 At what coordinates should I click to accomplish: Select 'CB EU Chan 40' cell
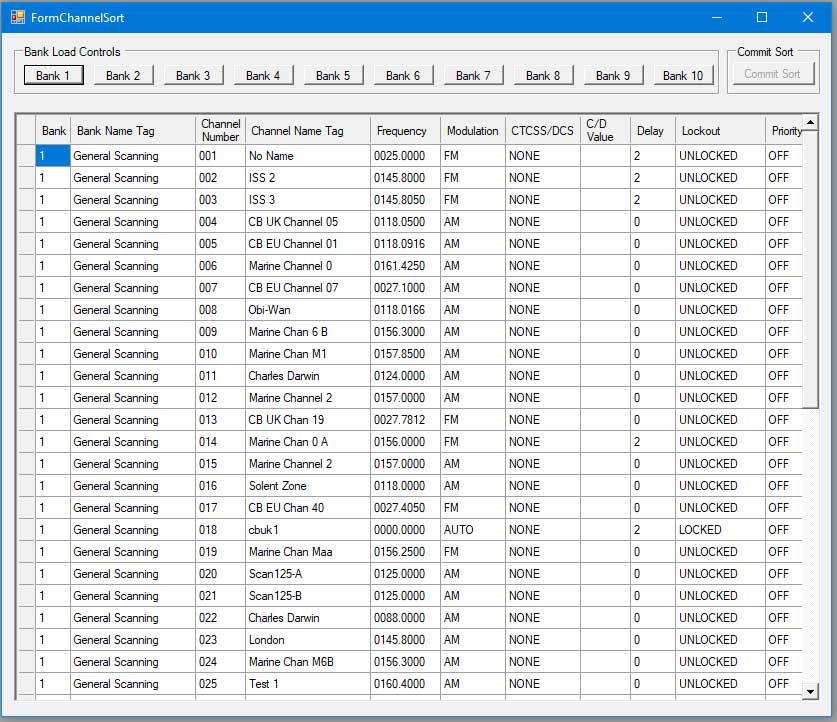click(x=307, y=507)
